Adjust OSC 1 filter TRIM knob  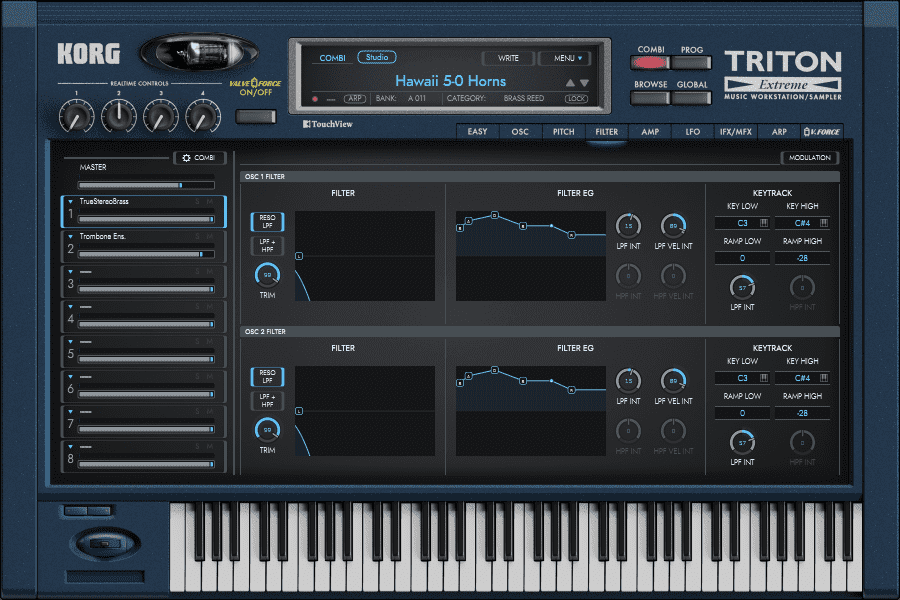267,276
